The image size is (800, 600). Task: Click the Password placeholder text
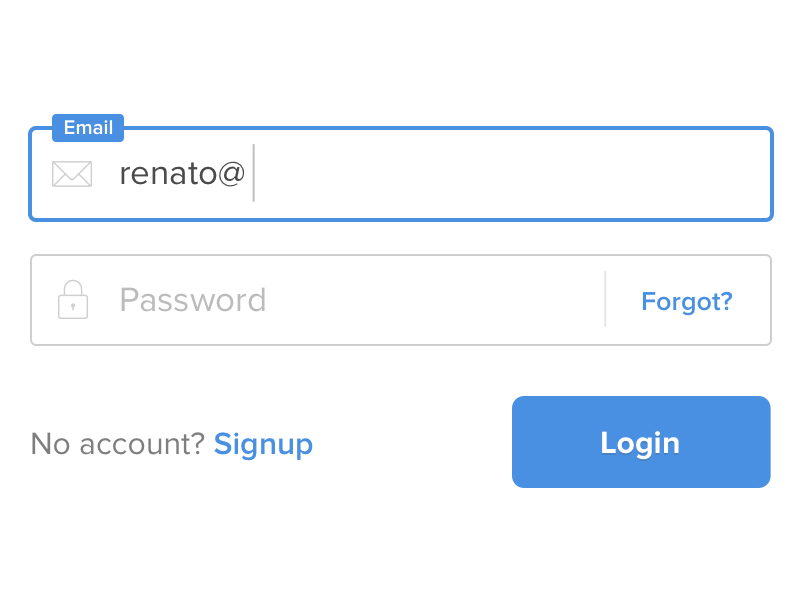tap(192, 300)
